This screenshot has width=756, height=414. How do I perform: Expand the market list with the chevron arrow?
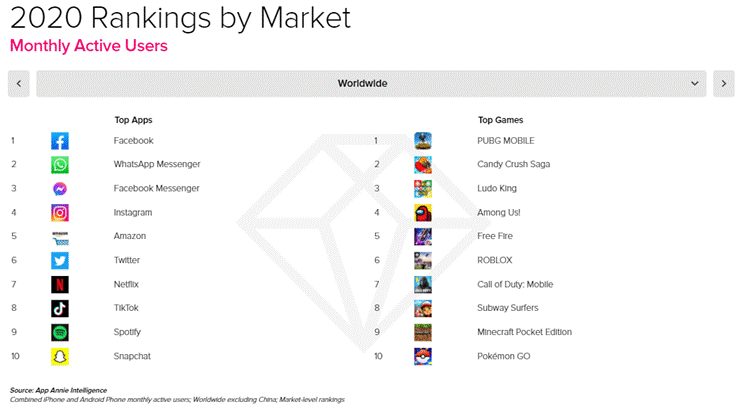tap(695, 83)
